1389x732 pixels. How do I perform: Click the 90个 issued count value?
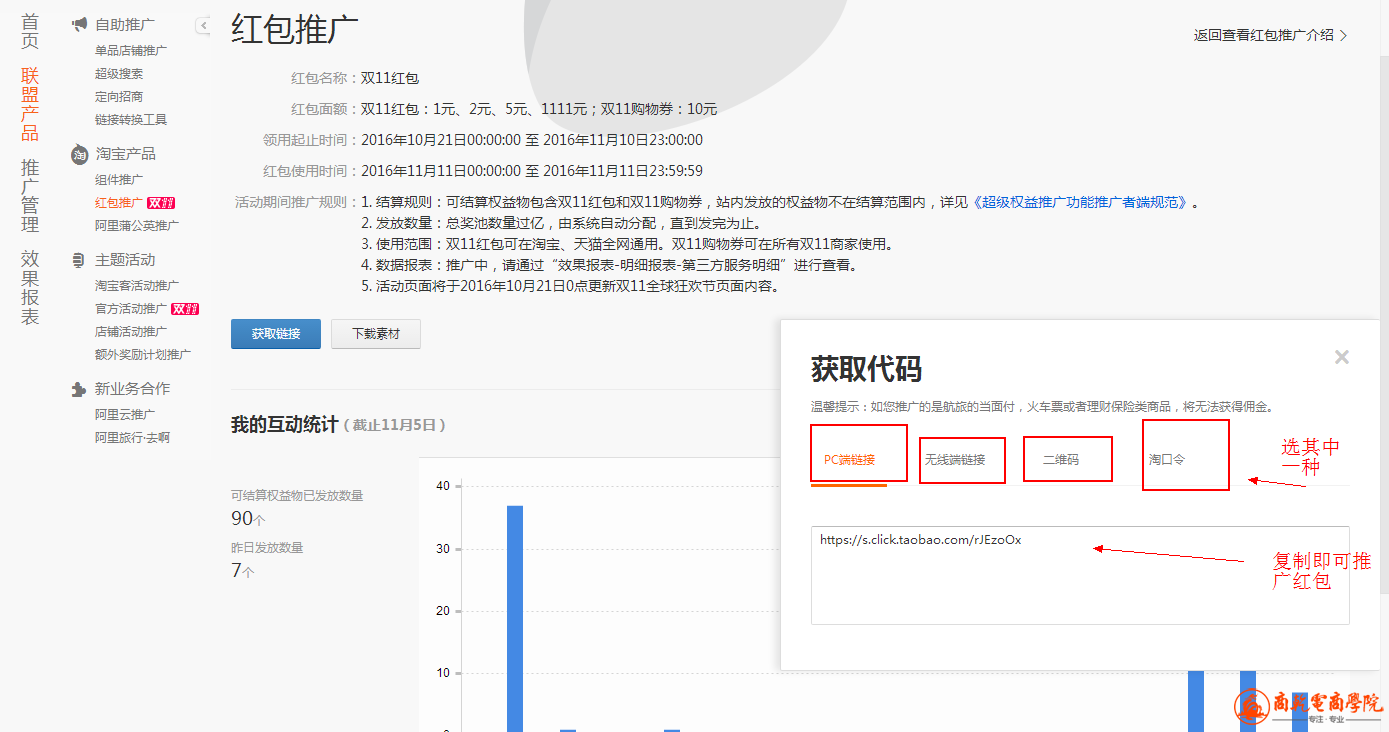pos(248,519)
